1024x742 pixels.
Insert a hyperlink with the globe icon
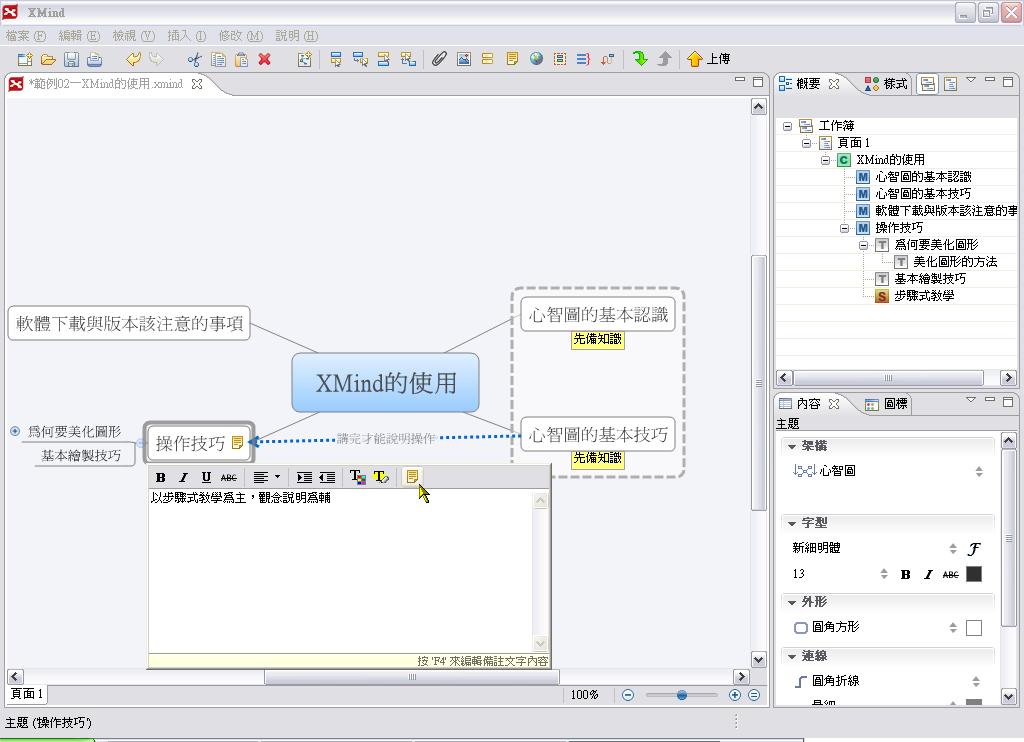click(536, 59)
